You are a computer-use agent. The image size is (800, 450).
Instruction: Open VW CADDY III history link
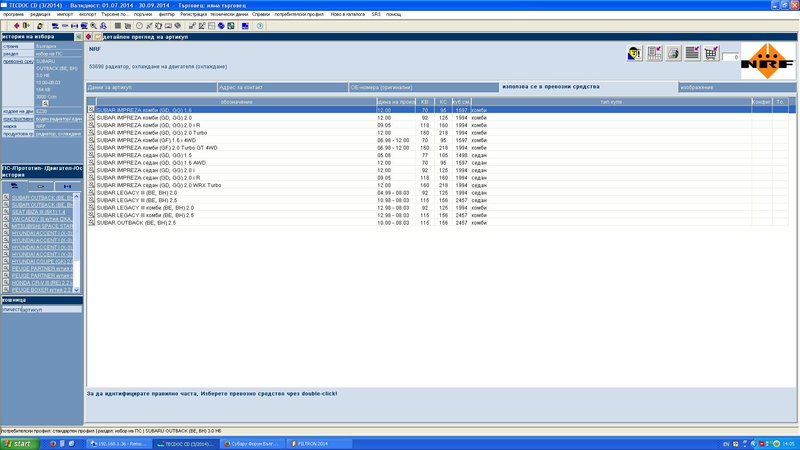pos(42,219)
